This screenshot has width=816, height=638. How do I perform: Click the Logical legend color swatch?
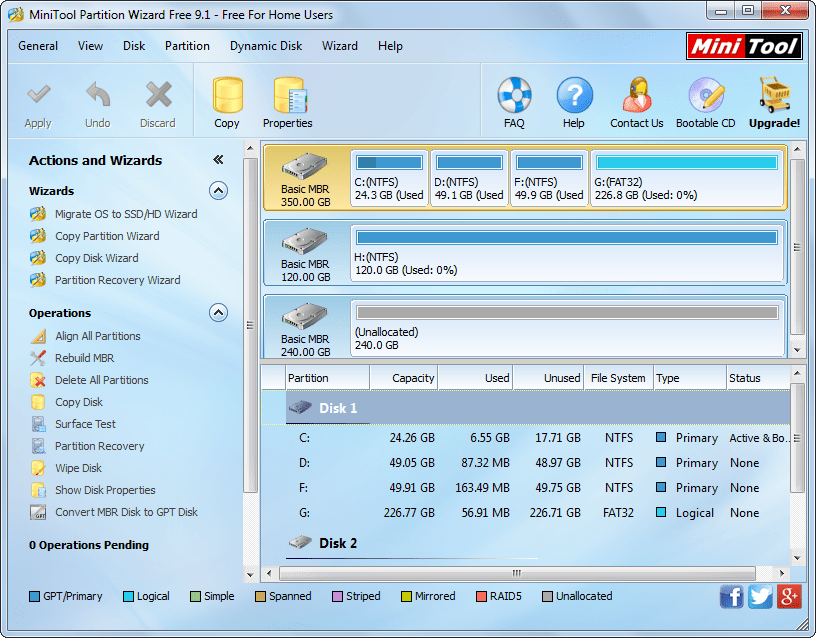pyautogui.click(x=128, y=596)
